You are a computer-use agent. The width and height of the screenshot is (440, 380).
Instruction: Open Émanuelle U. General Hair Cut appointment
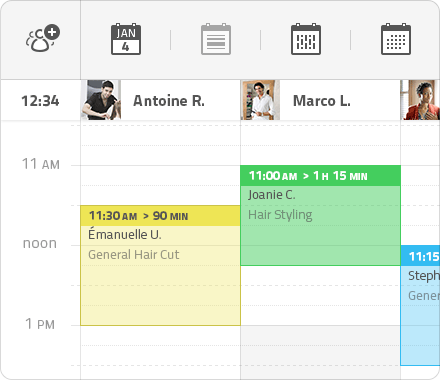click(160, 266)
